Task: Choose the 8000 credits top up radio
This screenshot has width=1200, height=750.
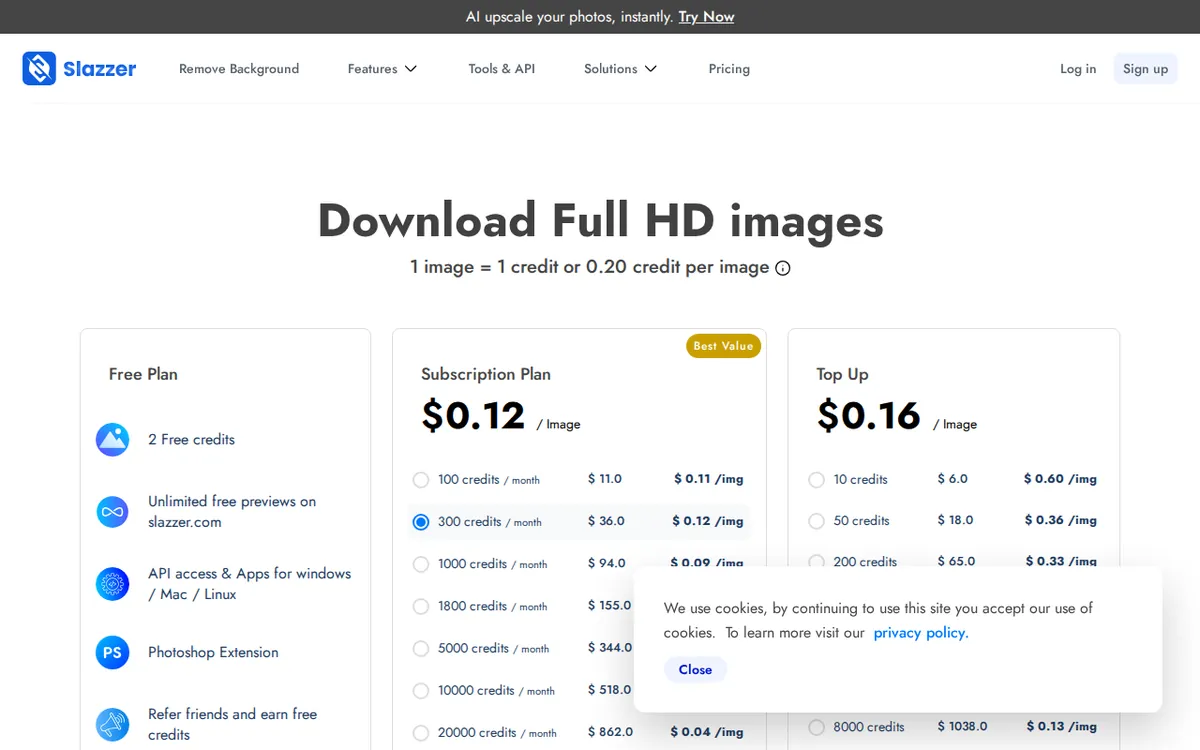Action: (x=816, y=727)
